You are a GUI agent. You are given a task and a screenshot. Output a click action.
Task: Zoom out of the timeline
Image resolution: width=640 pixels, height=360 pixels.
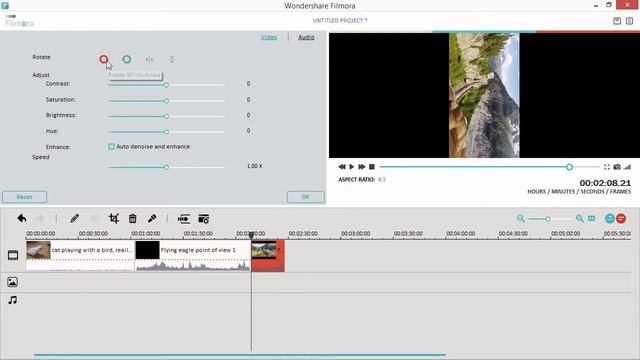pos(520,218)
